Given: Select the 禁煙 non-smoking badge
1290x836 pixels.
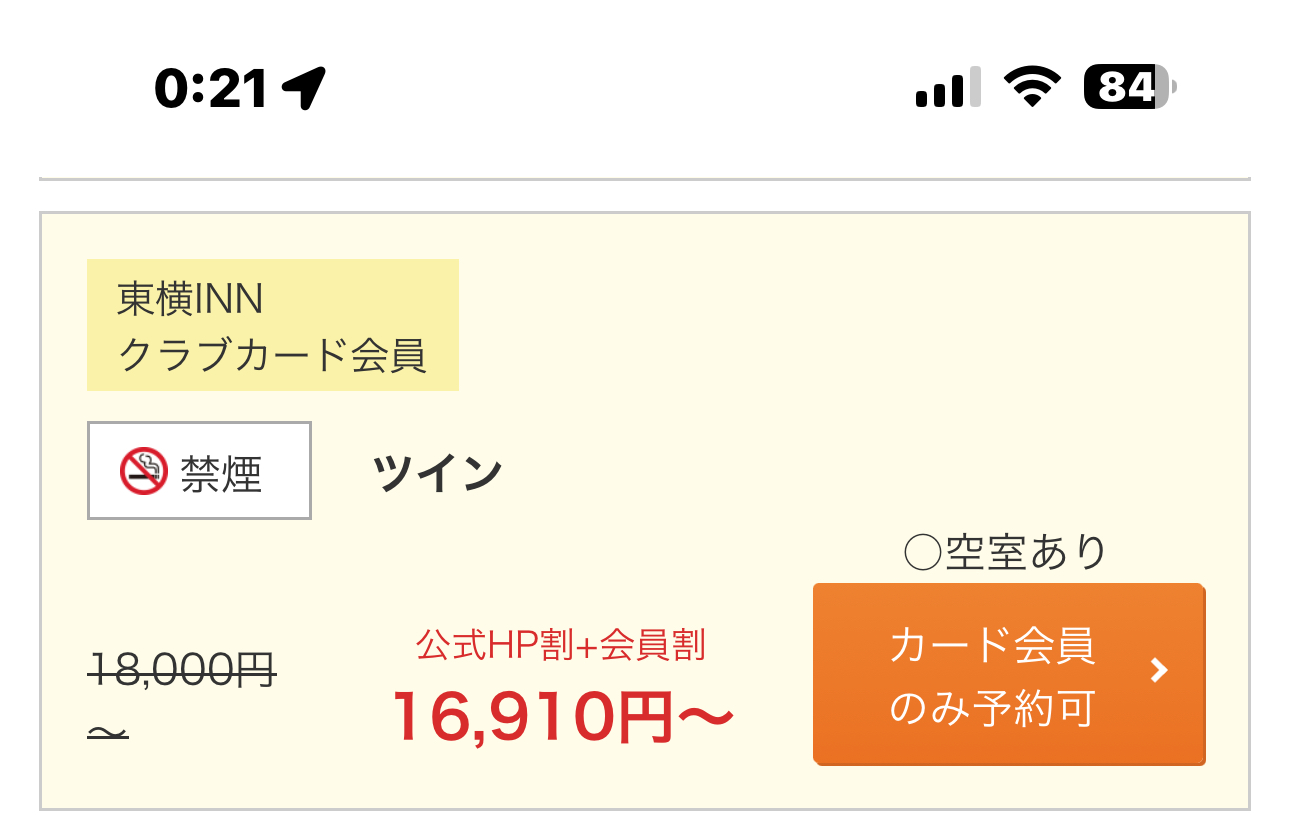Looking at the screenshot, I should point(199,471).
